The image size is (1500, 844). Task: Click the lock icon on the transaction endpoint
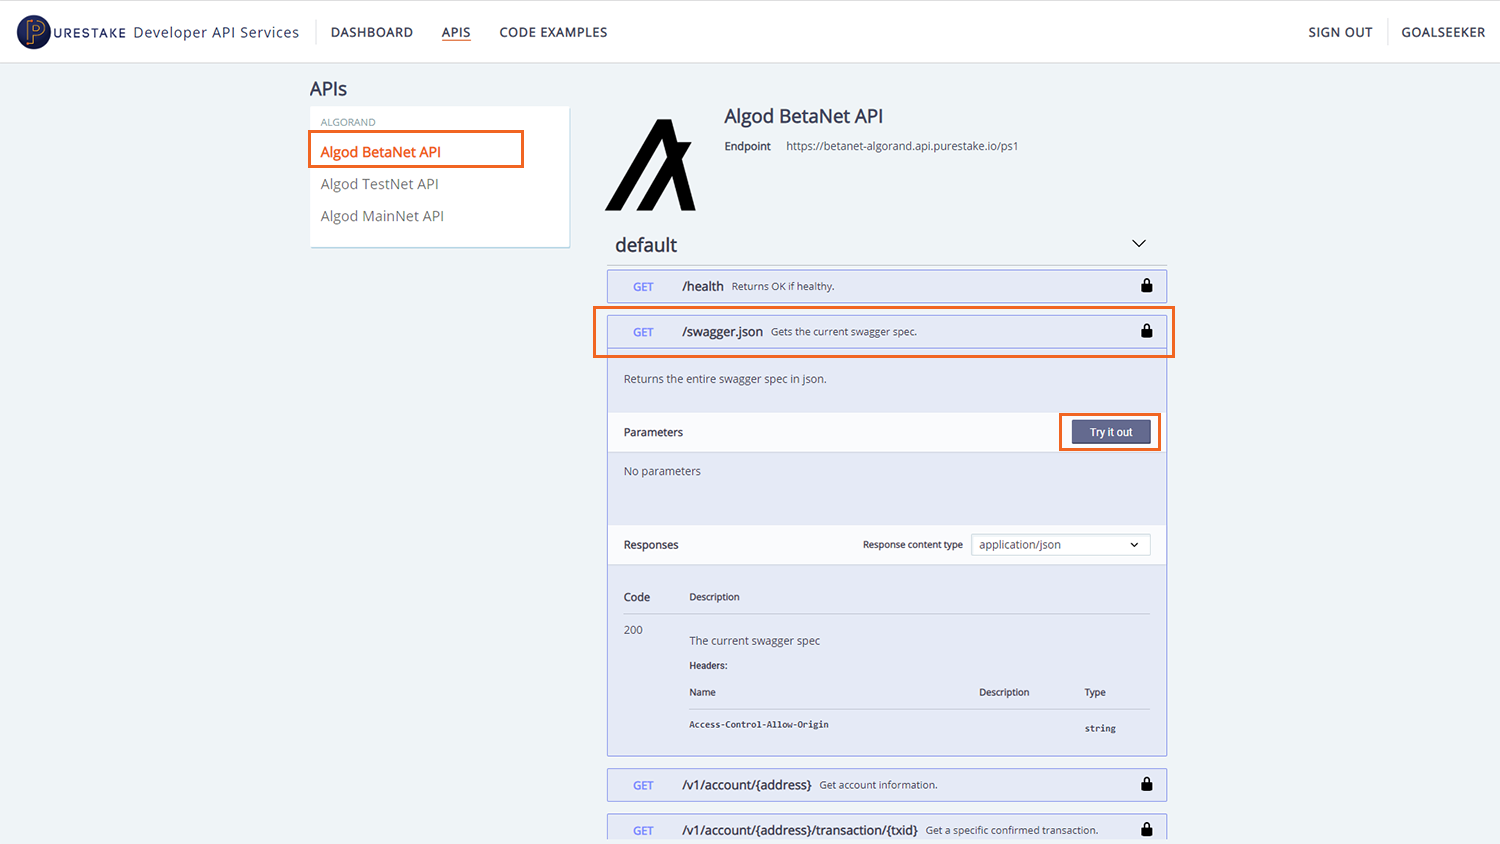[1146, 829]
